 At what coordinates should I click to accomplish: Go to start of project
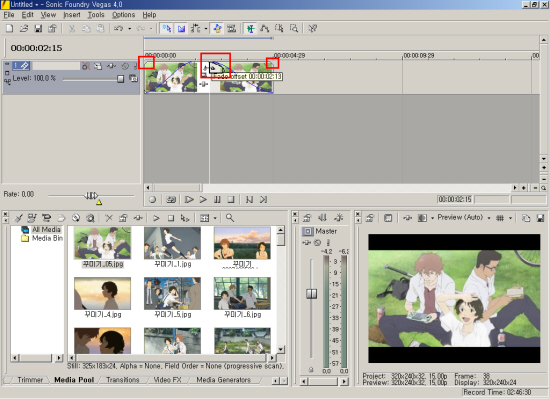coord(249,200)
